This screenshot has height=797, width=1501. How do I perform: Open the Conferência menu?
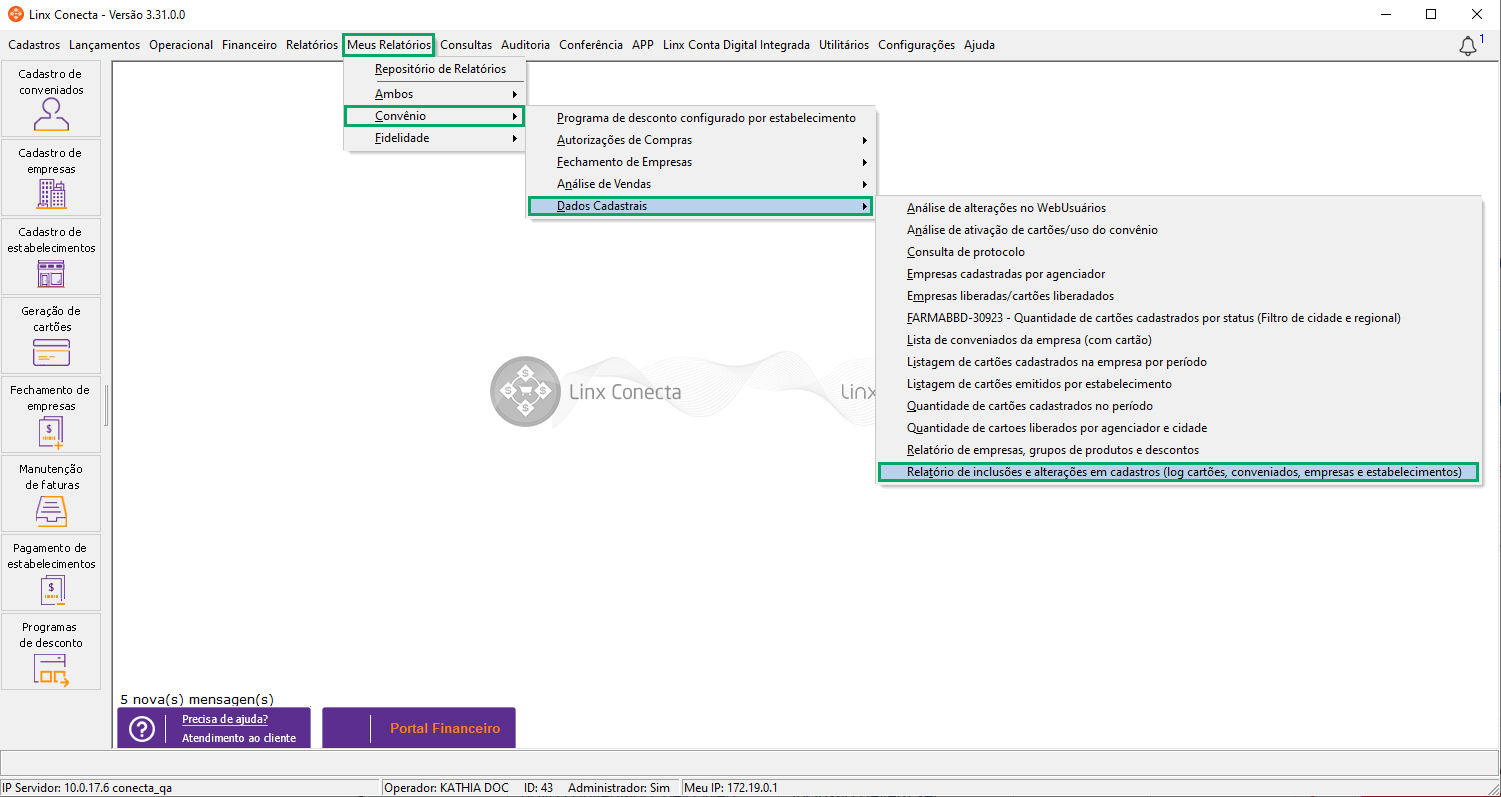[591, 45]
